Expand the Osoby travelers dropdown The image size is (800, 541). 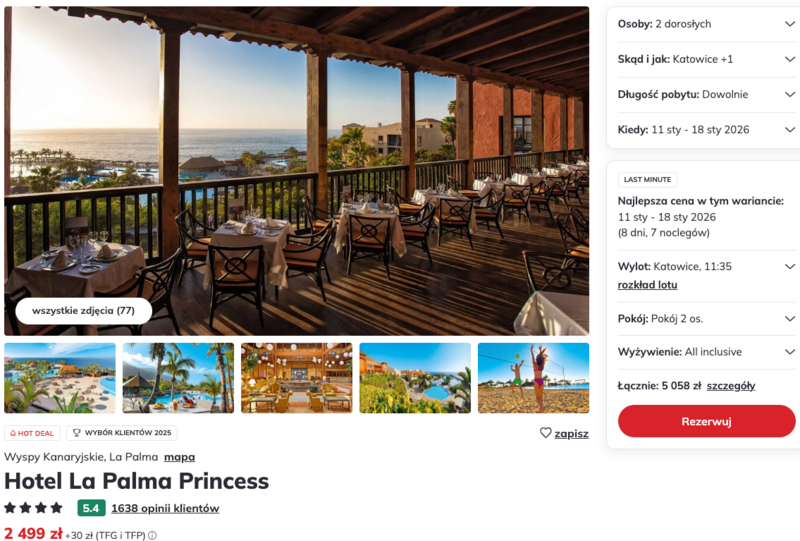pos(790,24)
